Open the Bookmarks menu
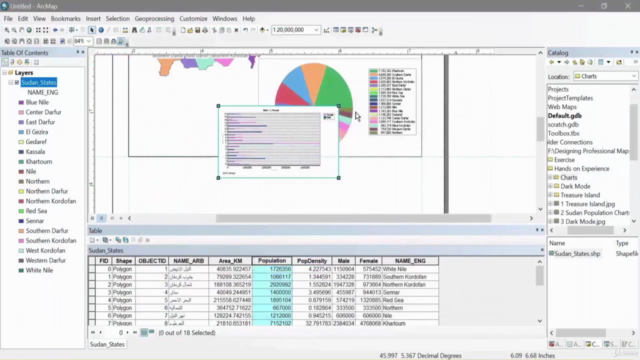 pos(65,19)
